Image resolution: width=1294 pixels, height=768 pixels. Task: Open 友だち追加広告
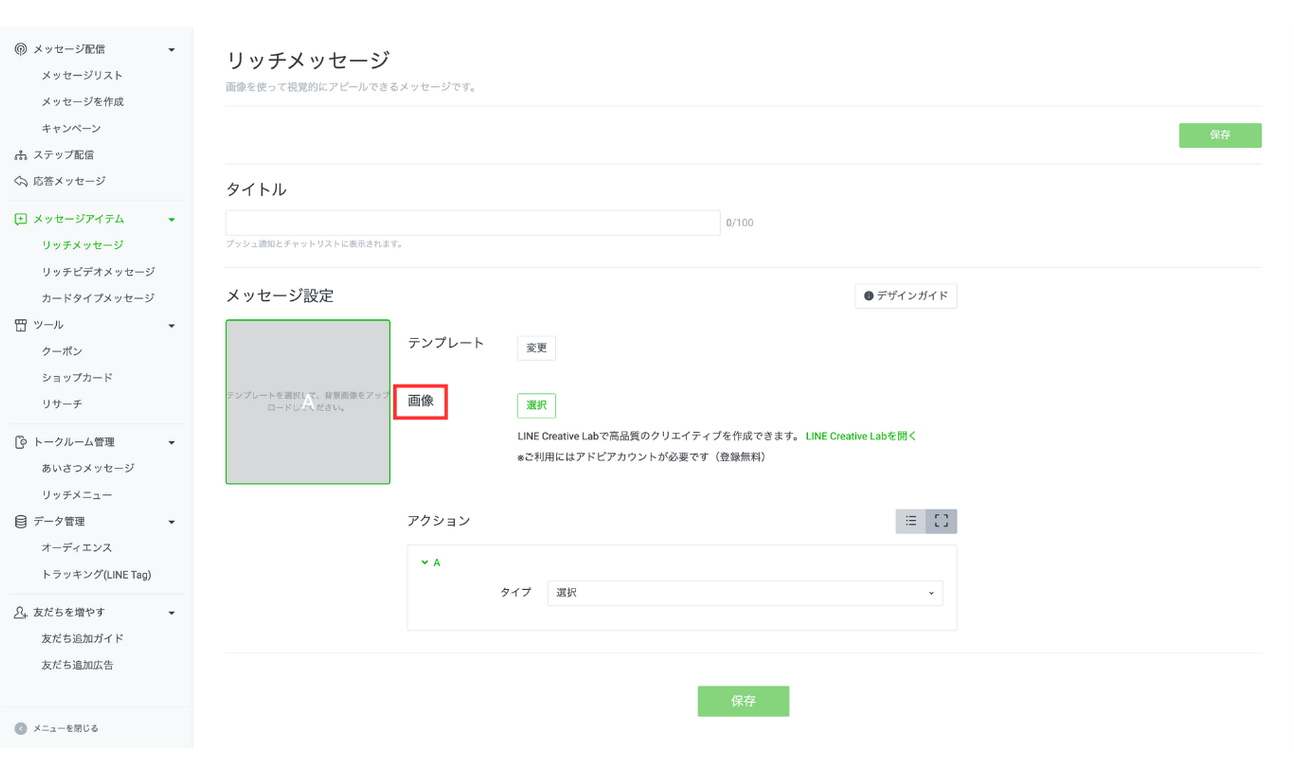77,665
